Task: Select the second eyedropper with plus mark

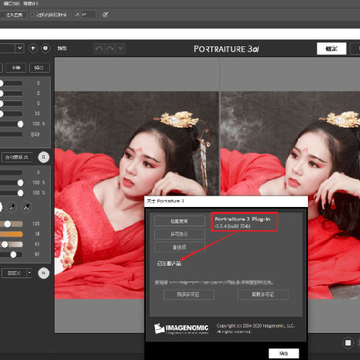Action: pyautogui.click(x=26, y=207)
